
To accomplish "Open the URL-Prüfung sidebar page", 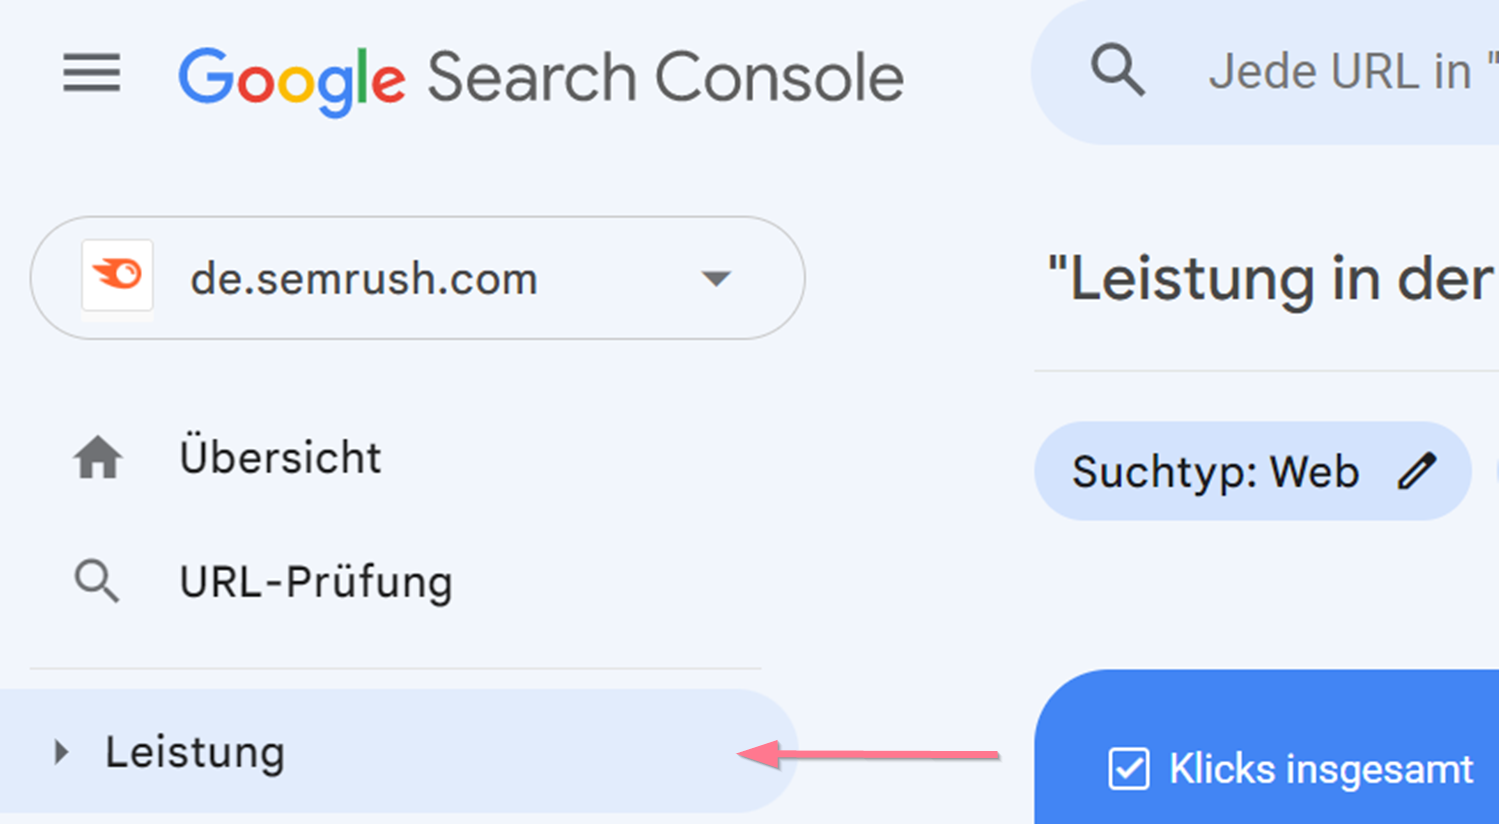I will point(315,580).
